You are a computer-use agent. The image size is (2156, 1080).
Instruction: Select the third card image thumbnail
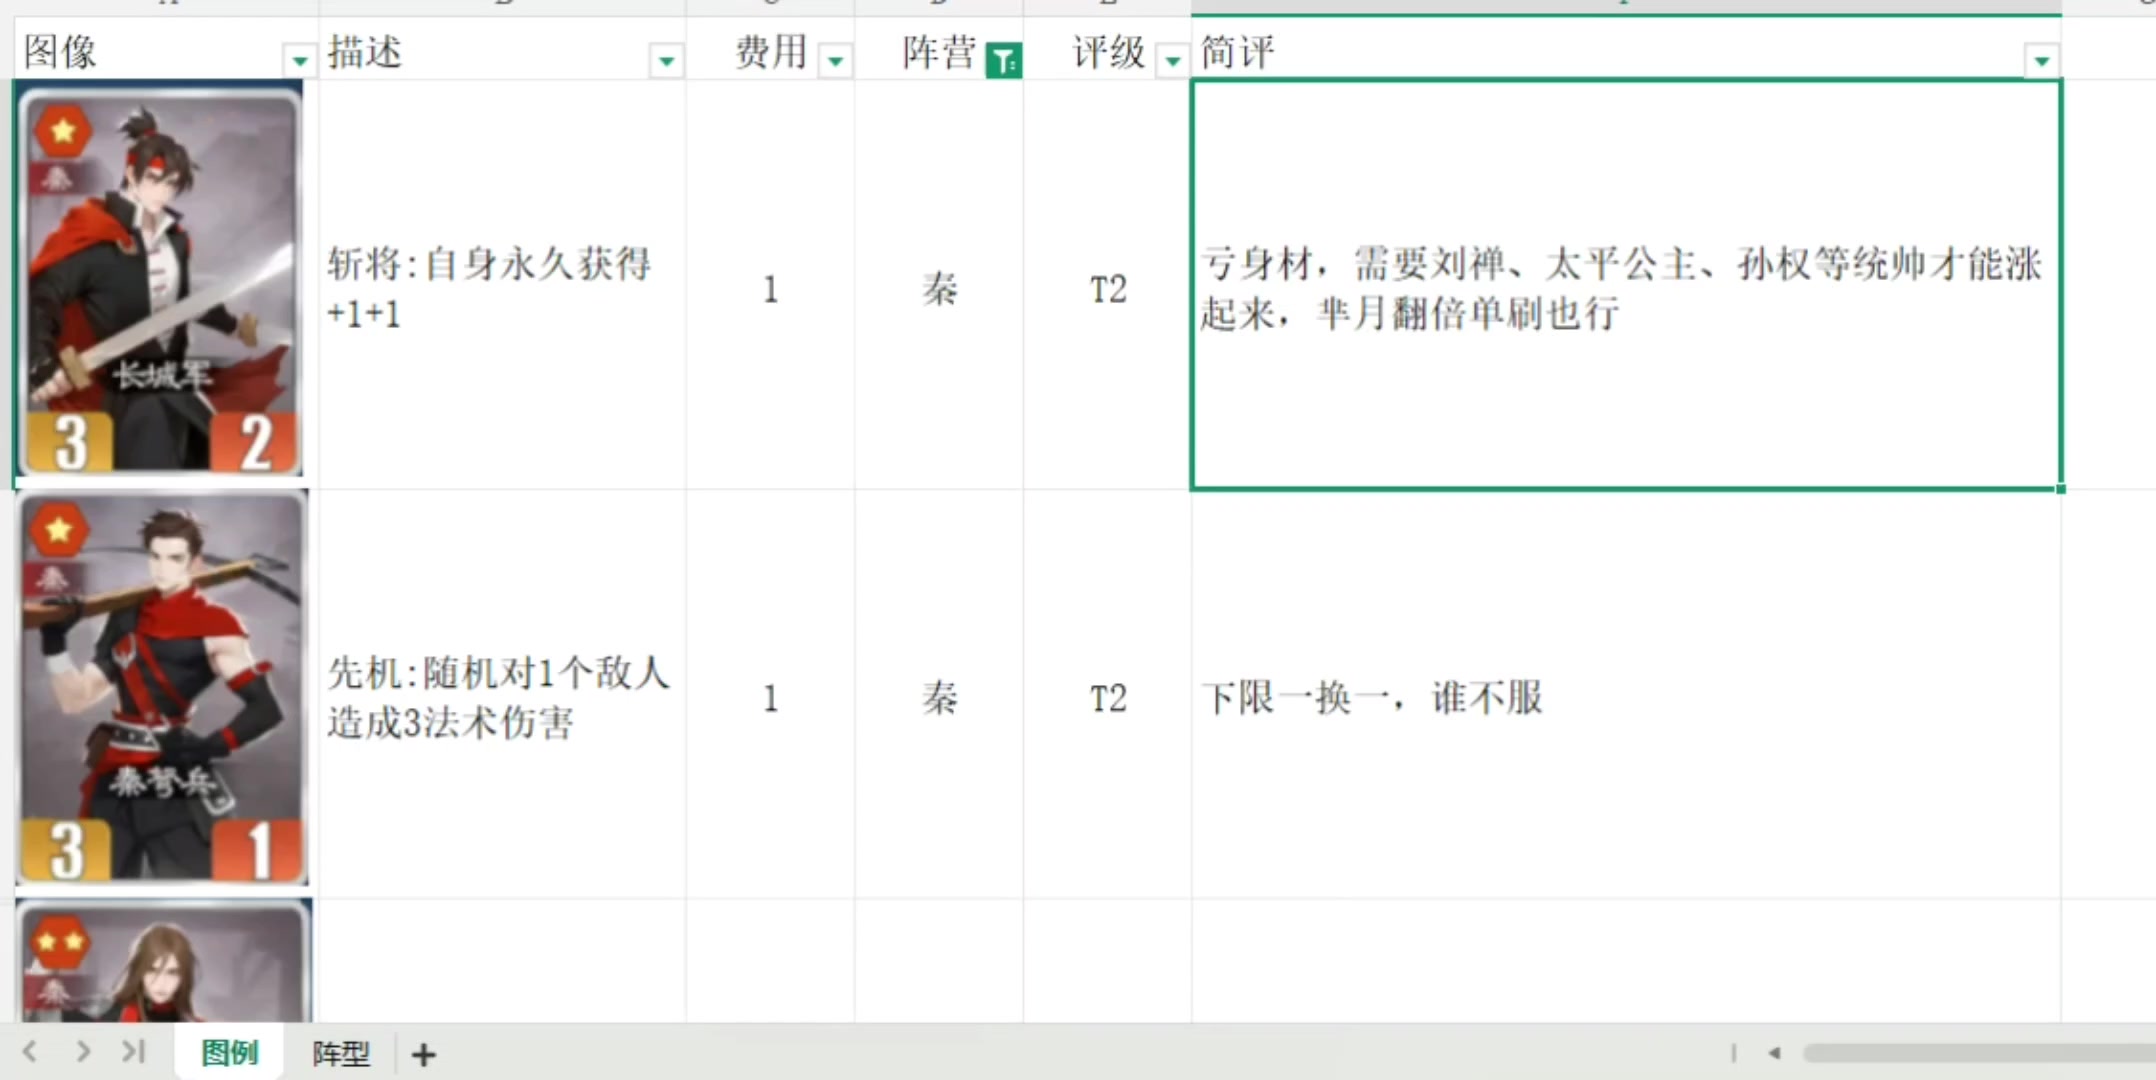point(164,962)
